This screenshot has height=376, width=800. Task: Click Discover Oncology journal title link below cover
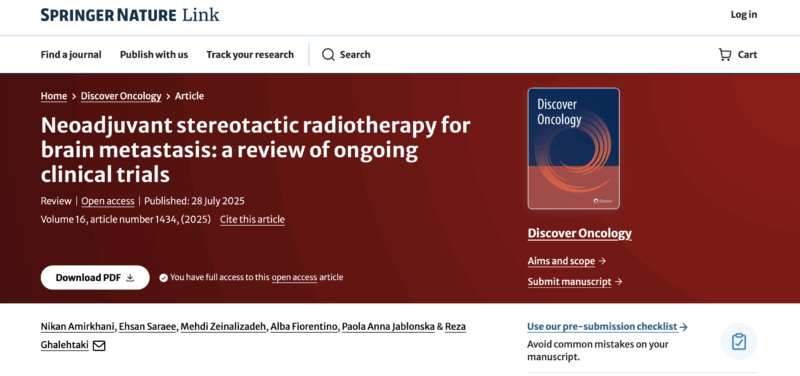point(580,234)
